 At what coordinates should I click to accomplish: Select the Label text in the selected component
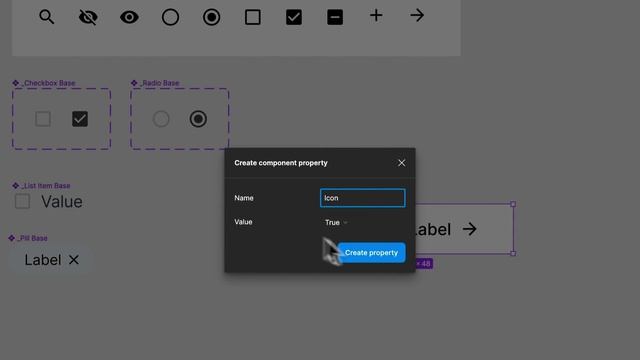click(x=433, y=229)
